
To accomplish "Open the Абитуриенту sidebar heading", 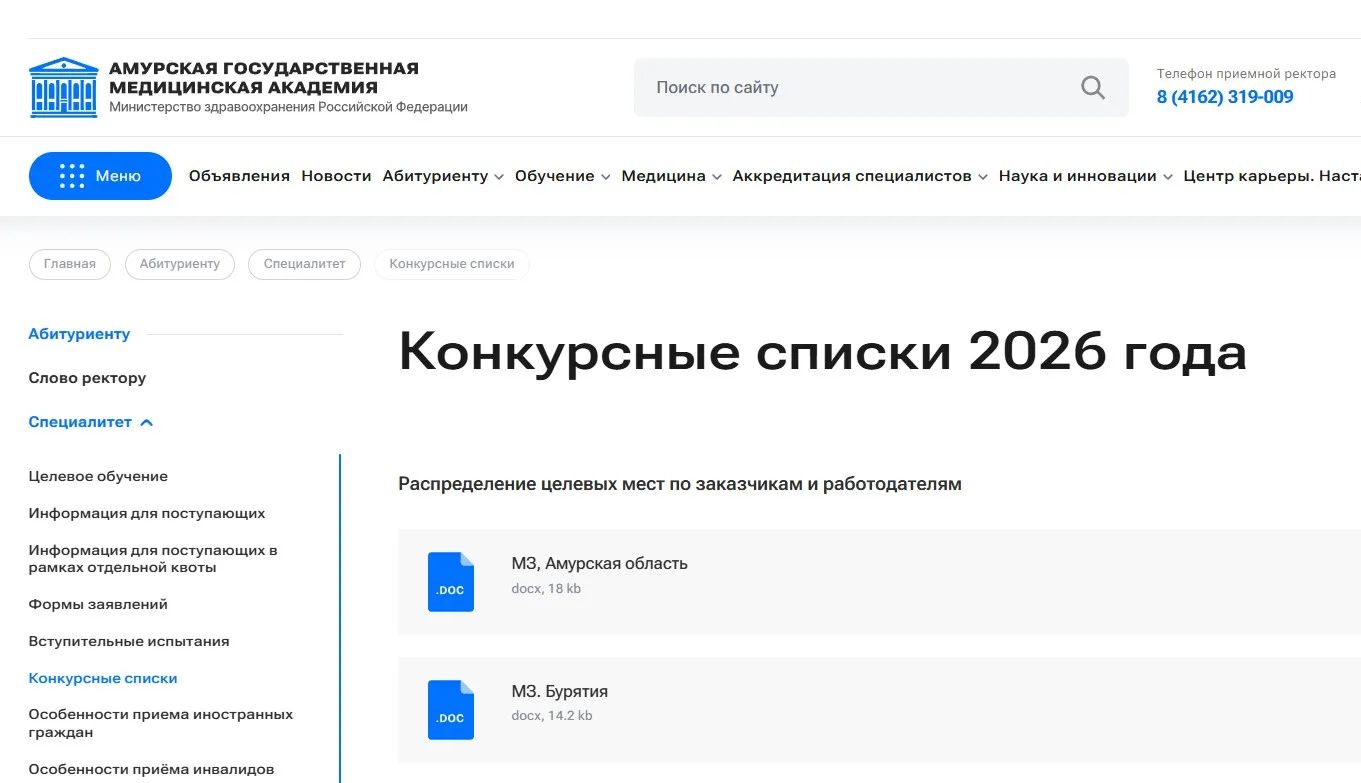I will 79,334.
